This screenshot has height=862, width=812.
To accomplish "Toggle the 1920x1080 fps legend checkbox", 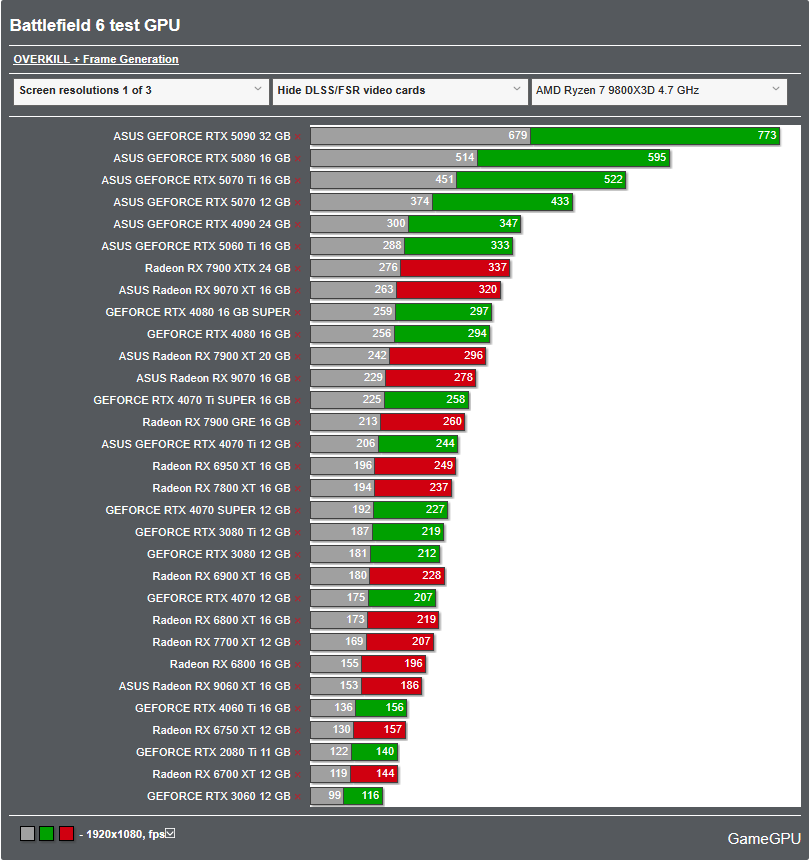I will coord(170,833).
